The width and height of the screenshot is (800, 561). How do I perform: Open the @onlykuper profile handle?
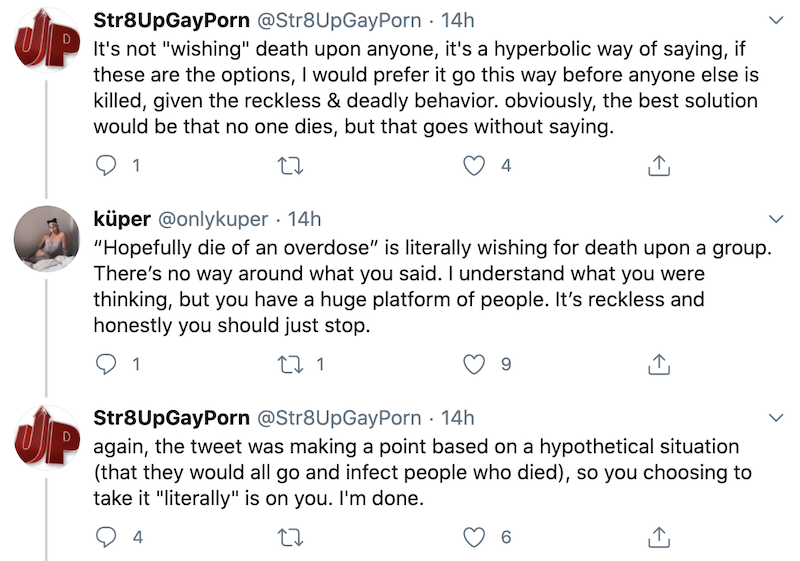coord(211,219)
